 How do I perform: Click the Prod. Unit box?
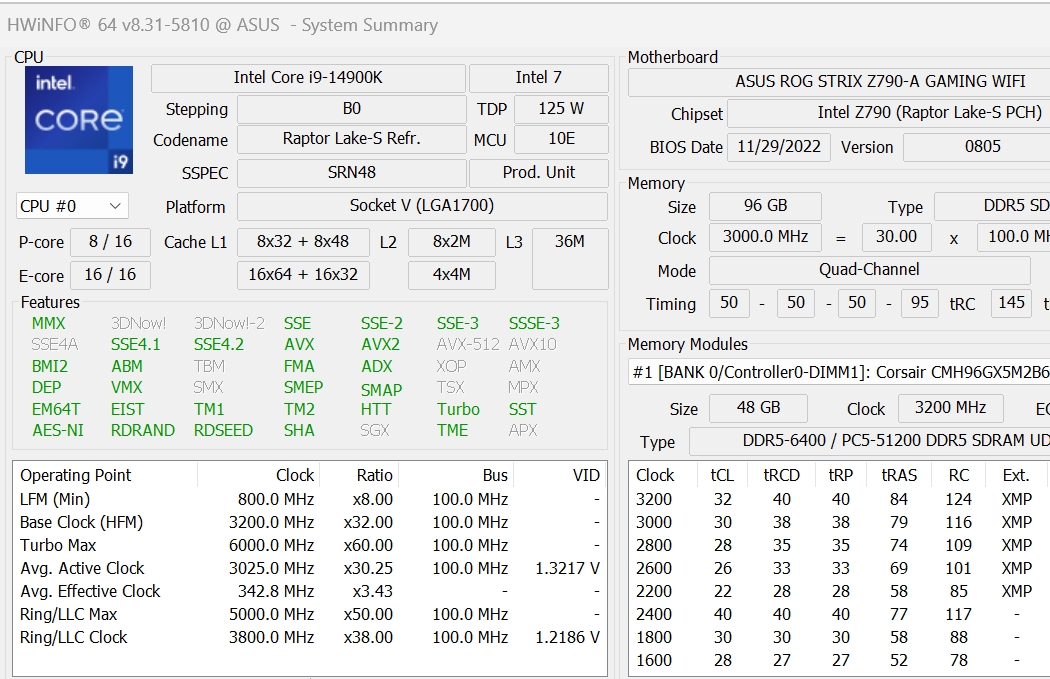(x=538, y=172)
